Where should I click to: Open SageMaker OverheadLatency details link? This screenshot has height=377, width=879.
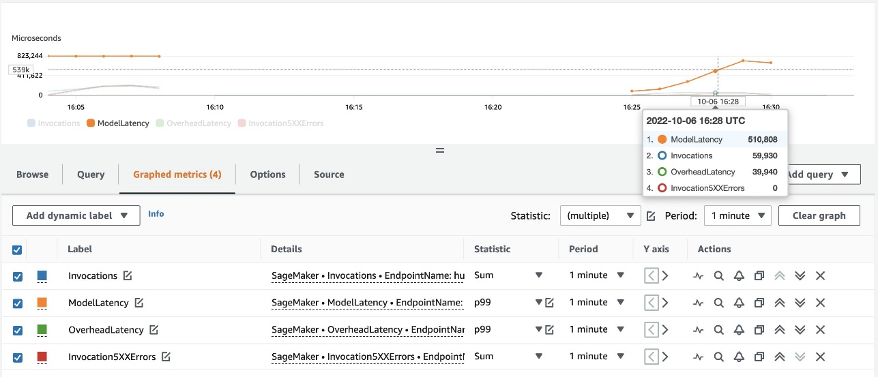pyautogui.click(x=368, y=330)
